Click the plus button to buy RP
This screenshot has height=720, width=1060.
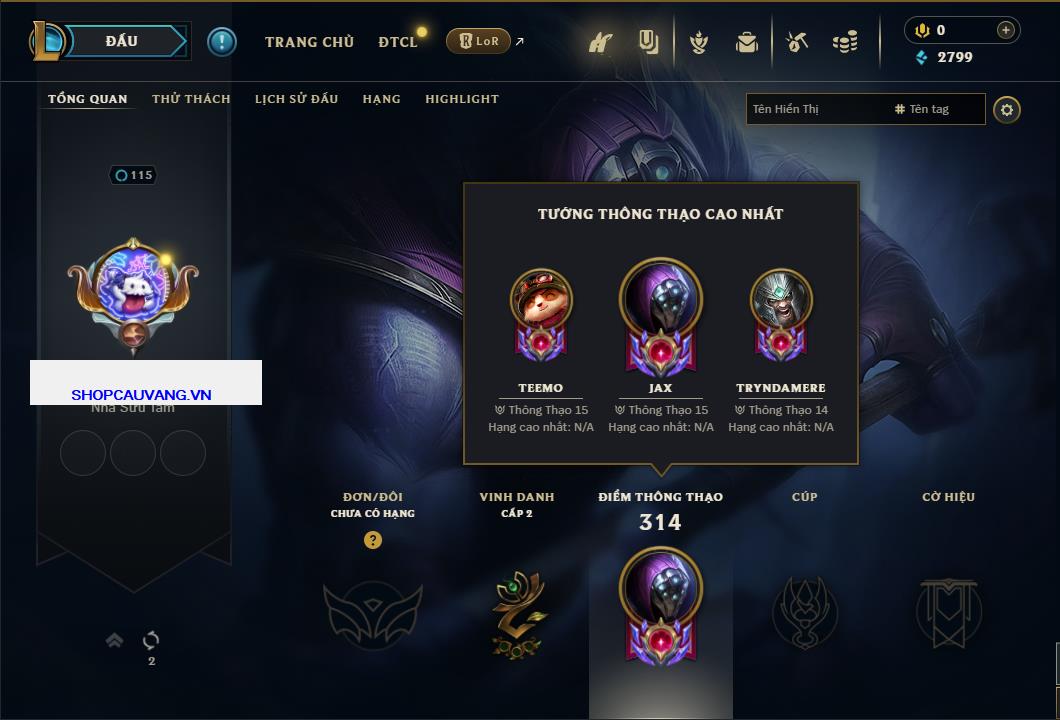point(1005,30)
